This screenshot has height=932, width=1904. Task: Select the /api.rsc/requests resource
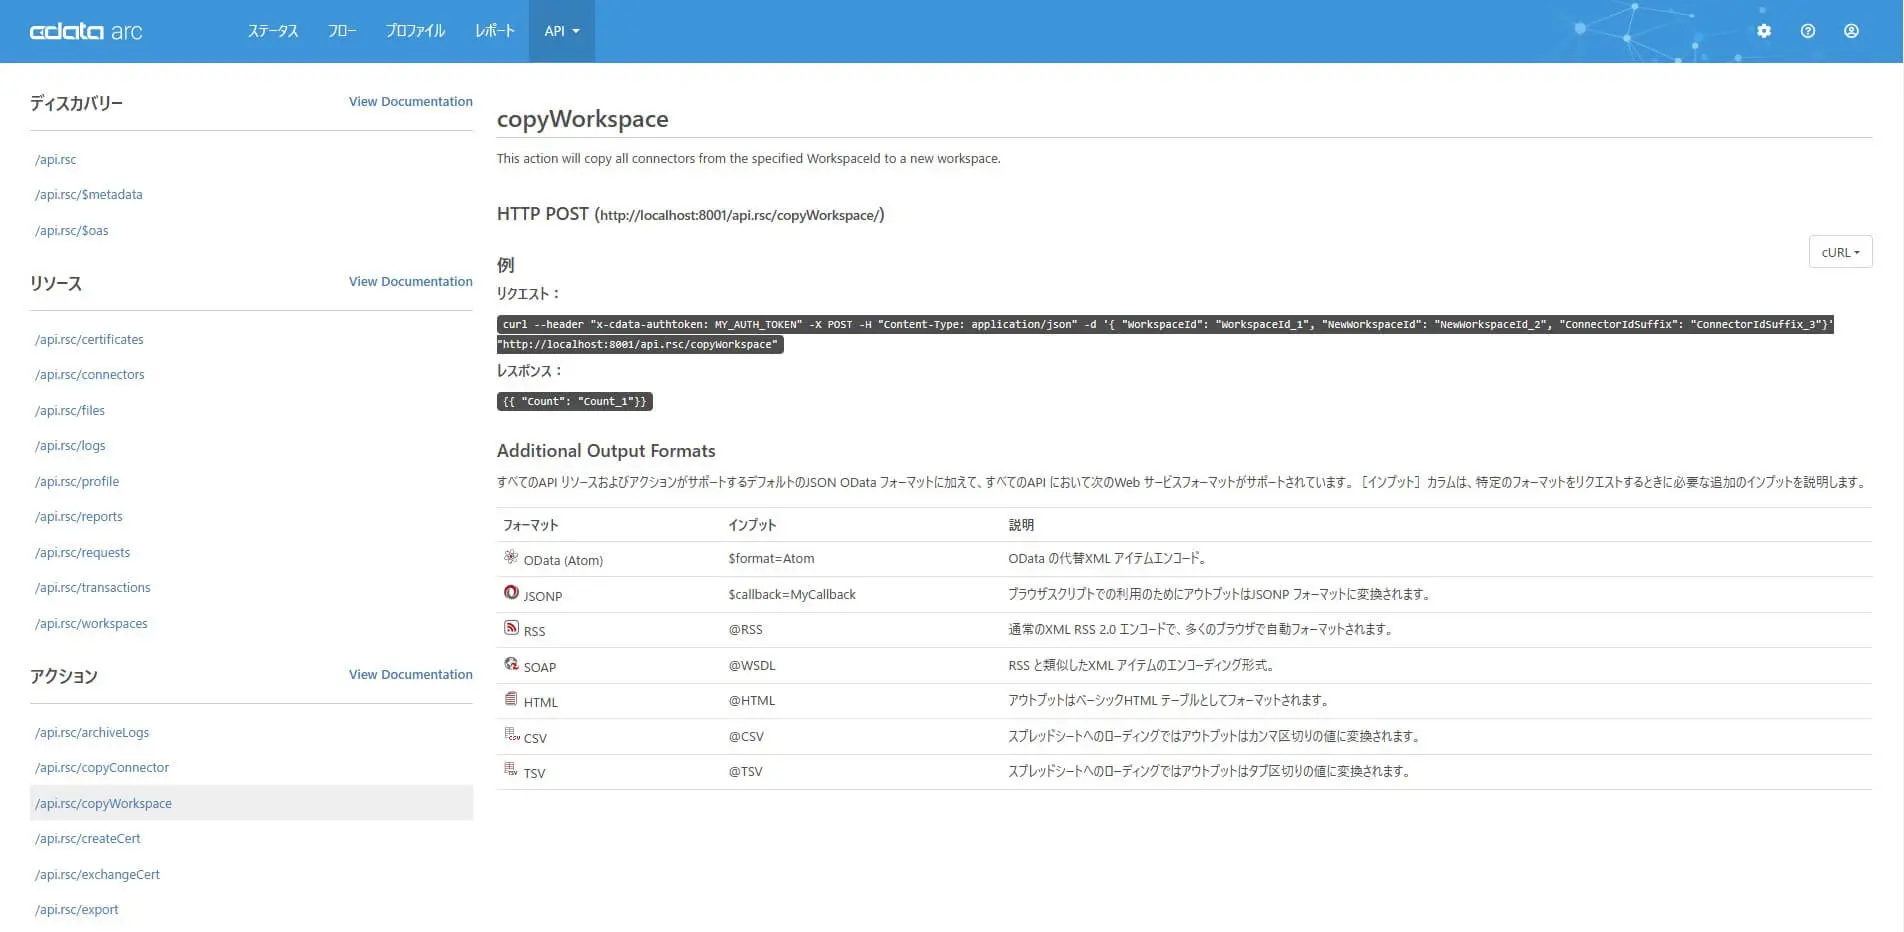(83, 553)
